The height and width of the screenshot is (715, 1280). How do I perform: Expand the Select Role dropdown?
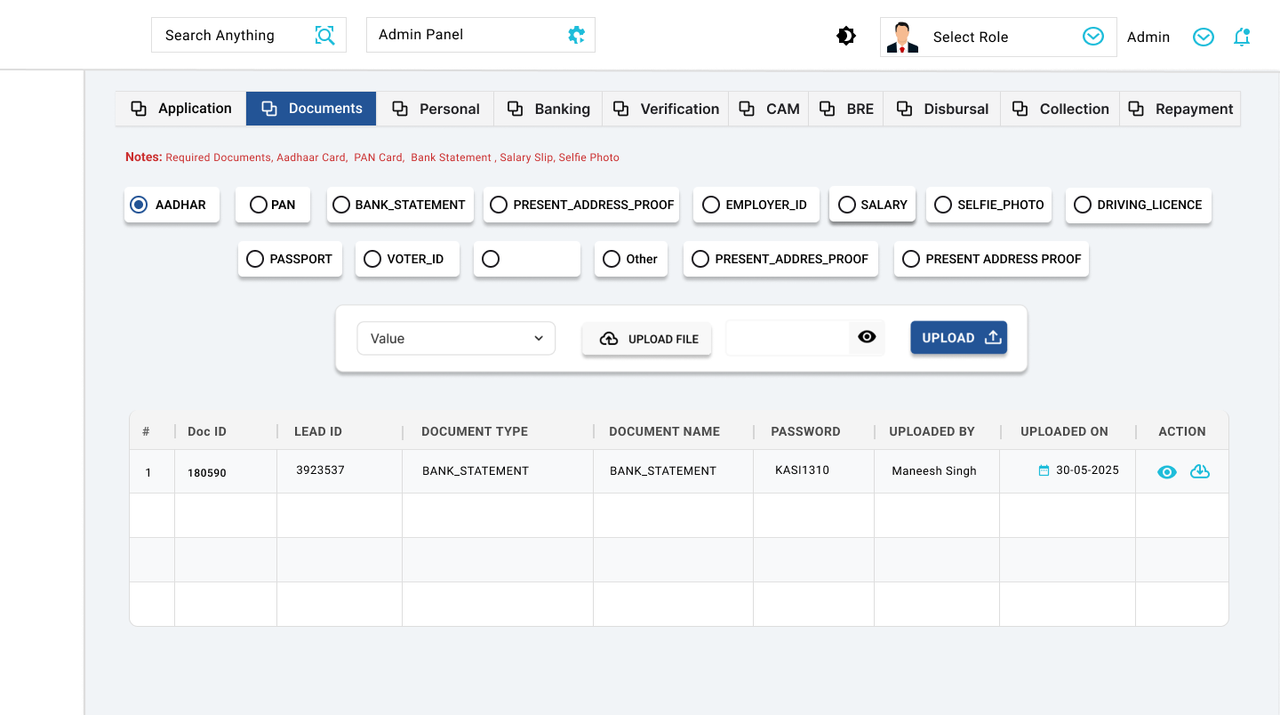(1091, 36)
